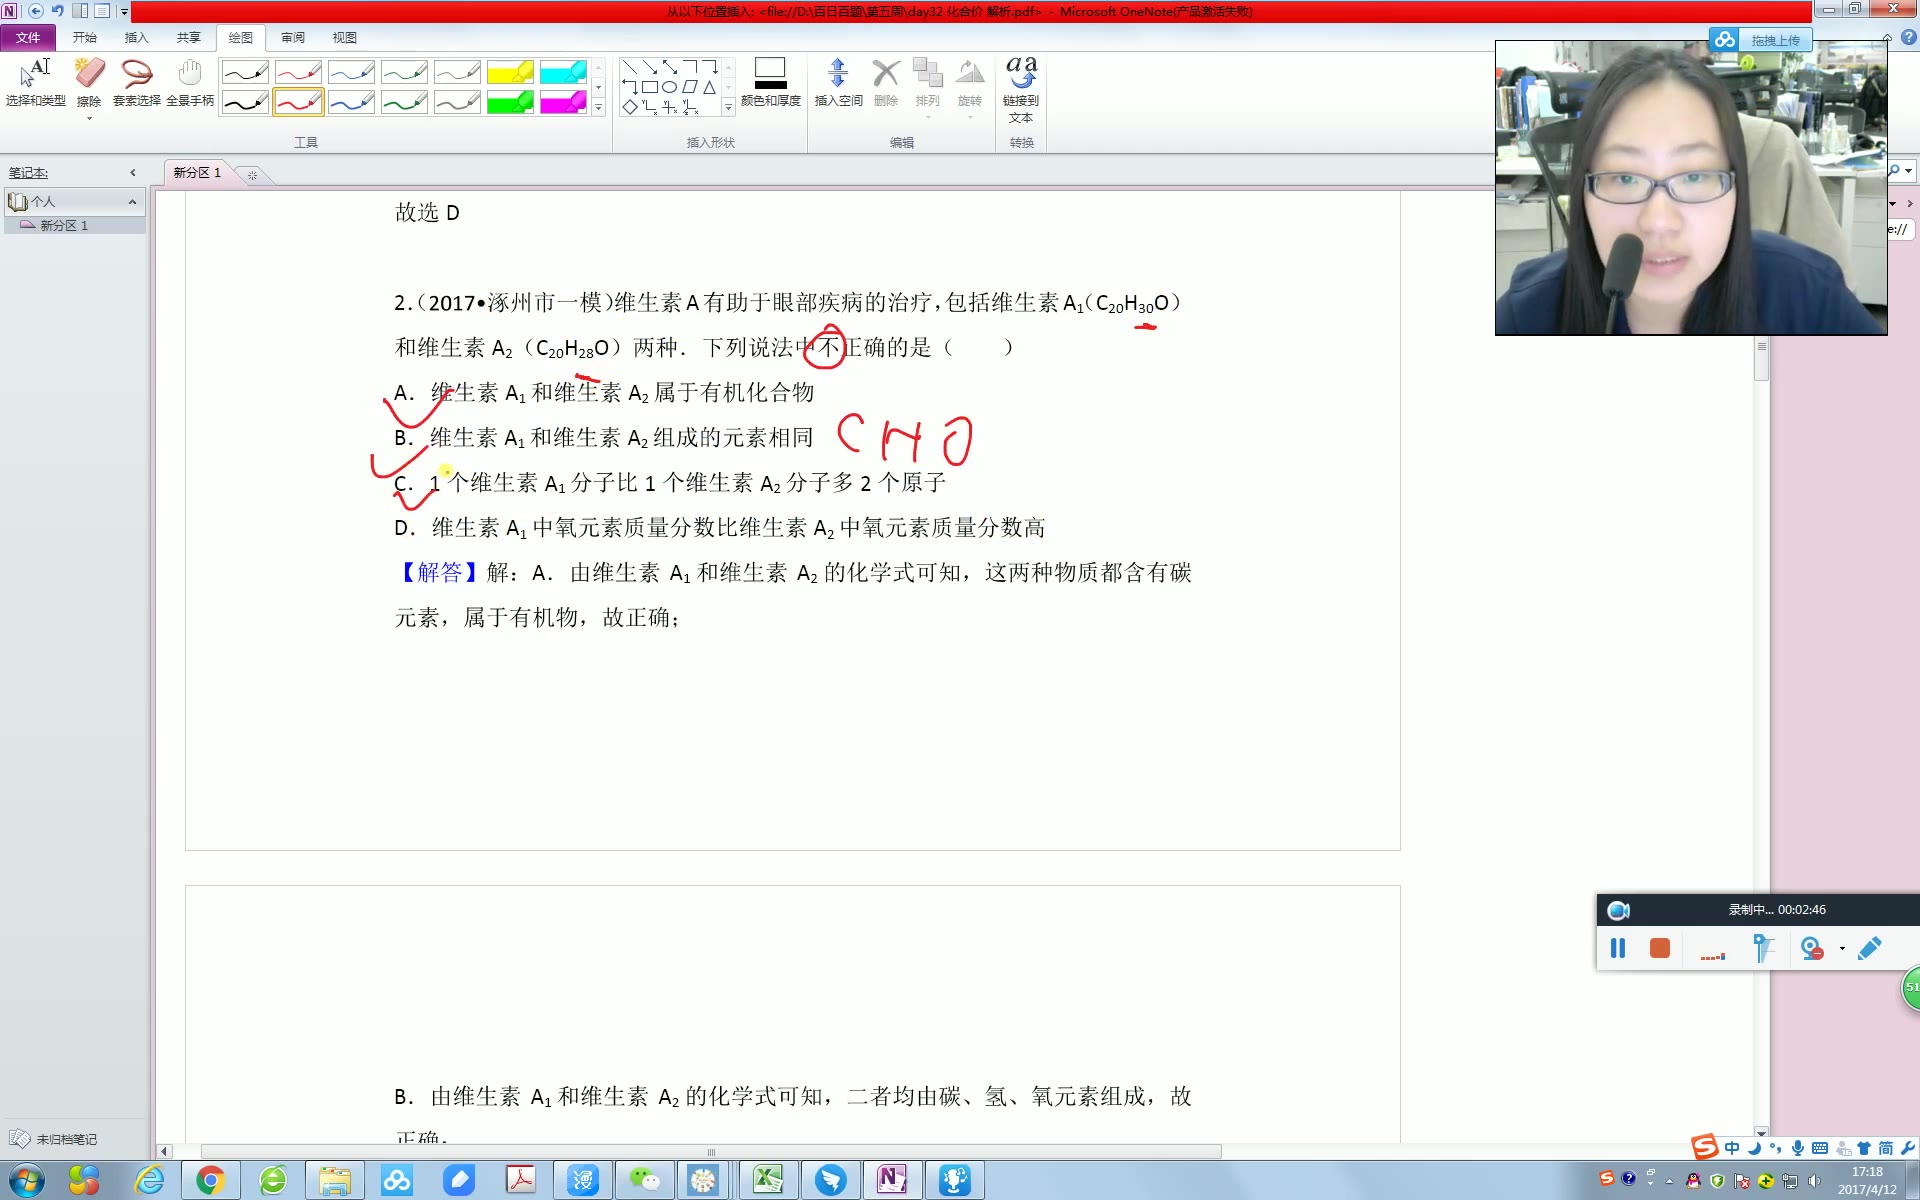Launch Adobe Reader from the taskbar
This screenshot has width=1920, height=1200.
click(x=521, y=1180)
